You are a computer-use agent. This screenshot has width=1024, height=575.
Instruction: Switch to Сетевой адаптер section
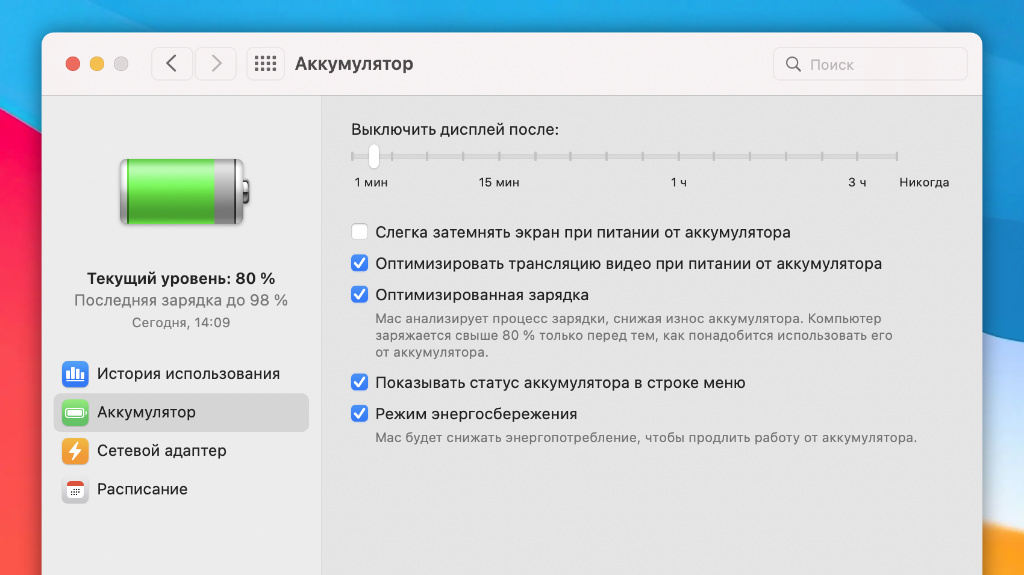coord(181,451)
